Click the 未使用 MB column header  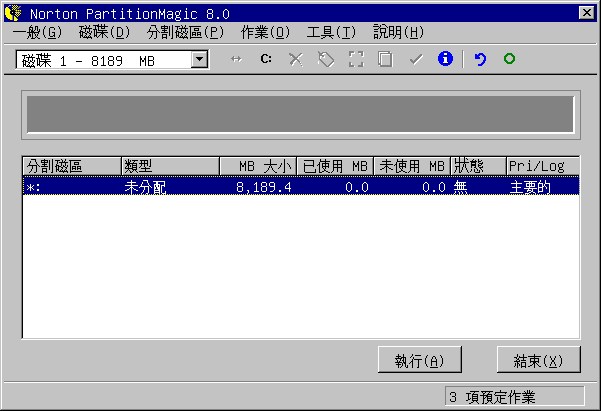click(x=412, y=166)
